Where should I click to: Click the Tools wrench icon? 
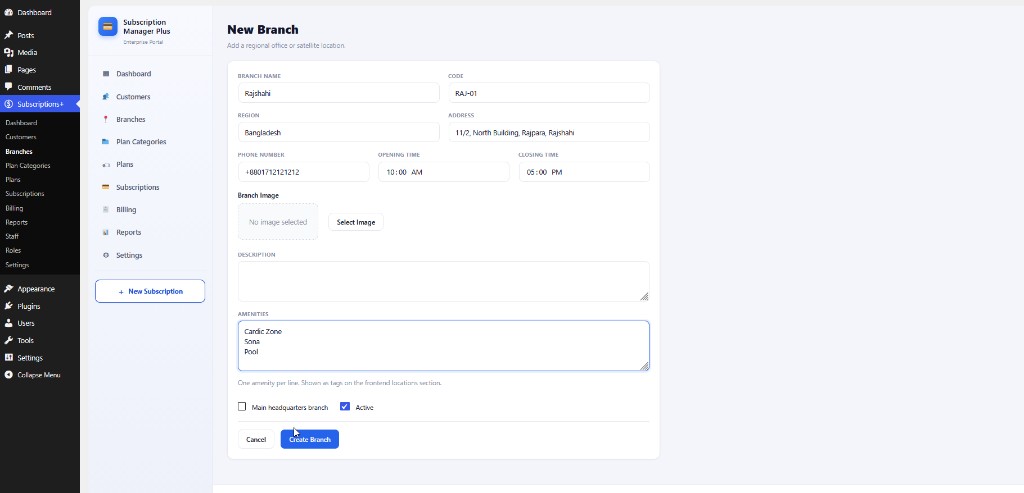click(8, 340)
